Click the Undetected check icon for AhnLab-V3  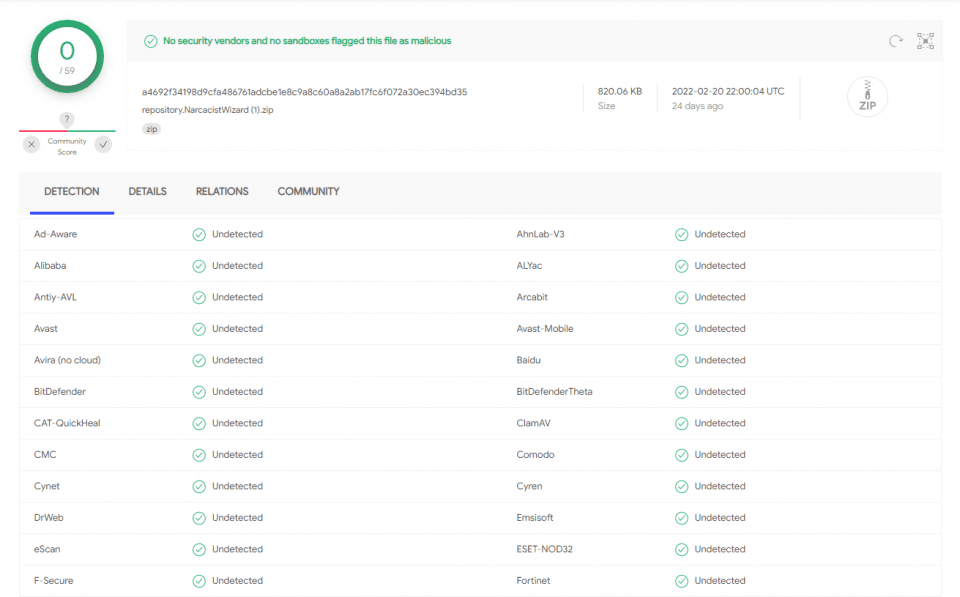pos(681,235)
